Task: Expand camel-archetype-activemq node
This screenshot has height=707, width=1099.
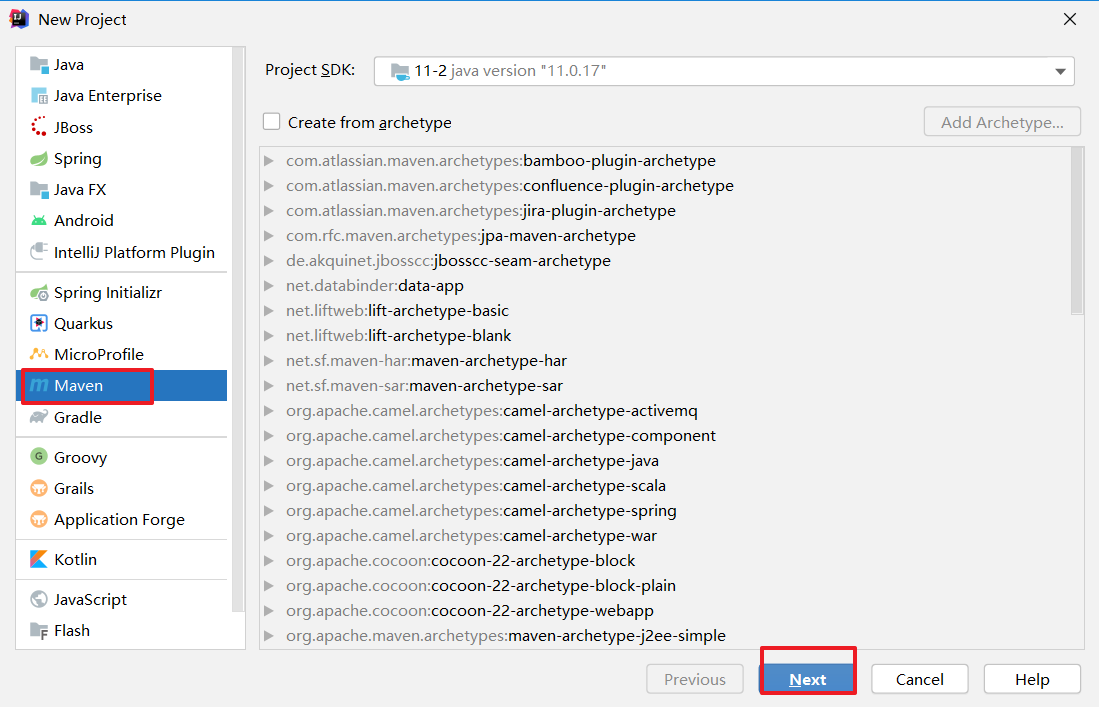Action: 268,411
